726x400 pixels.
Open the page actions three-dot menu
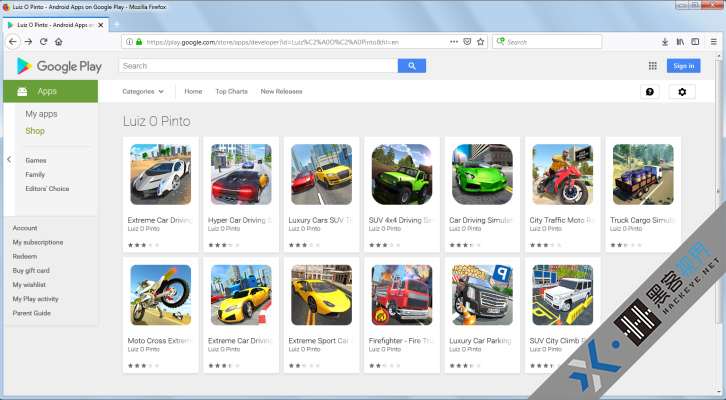454,42
